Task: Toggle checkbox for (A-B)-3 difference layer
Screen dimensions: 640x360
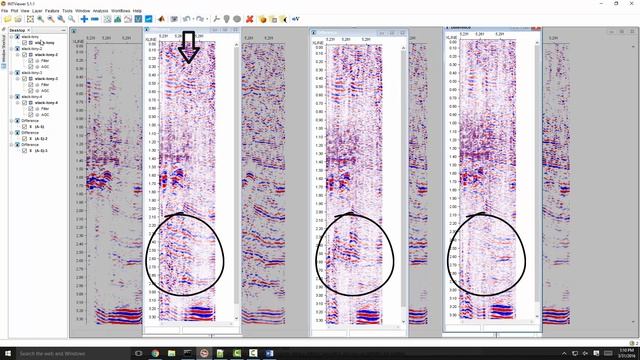Action: (x=24, y=151)
